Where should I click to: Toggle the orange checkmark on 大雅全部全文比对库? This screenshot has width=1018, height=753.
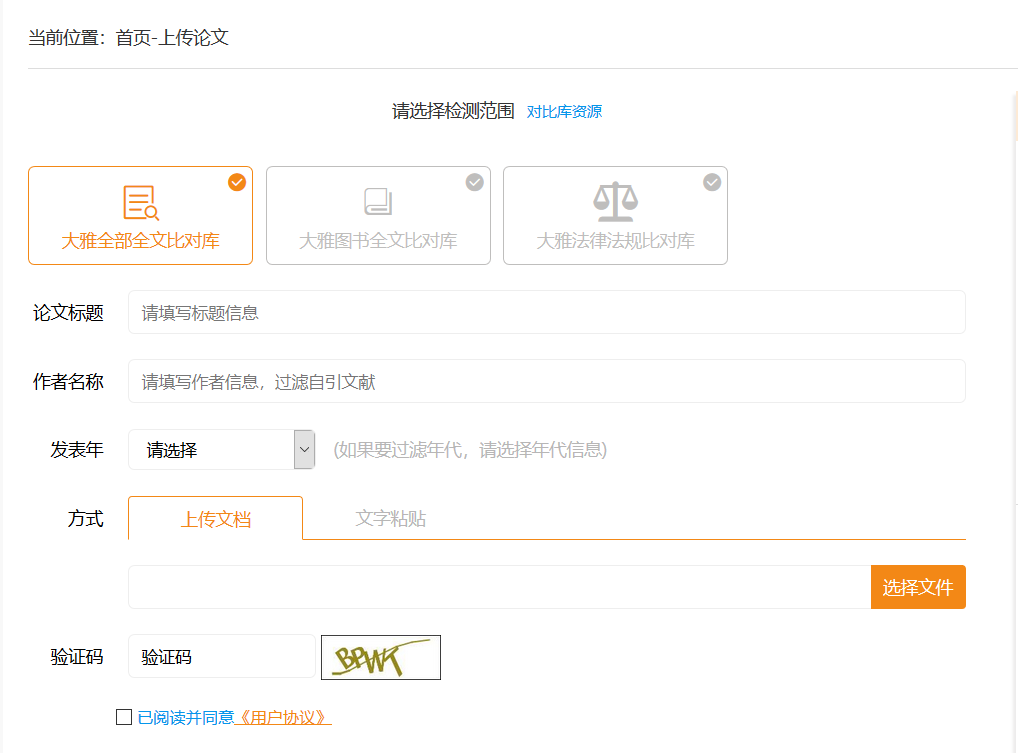click(x=237, y=182)
